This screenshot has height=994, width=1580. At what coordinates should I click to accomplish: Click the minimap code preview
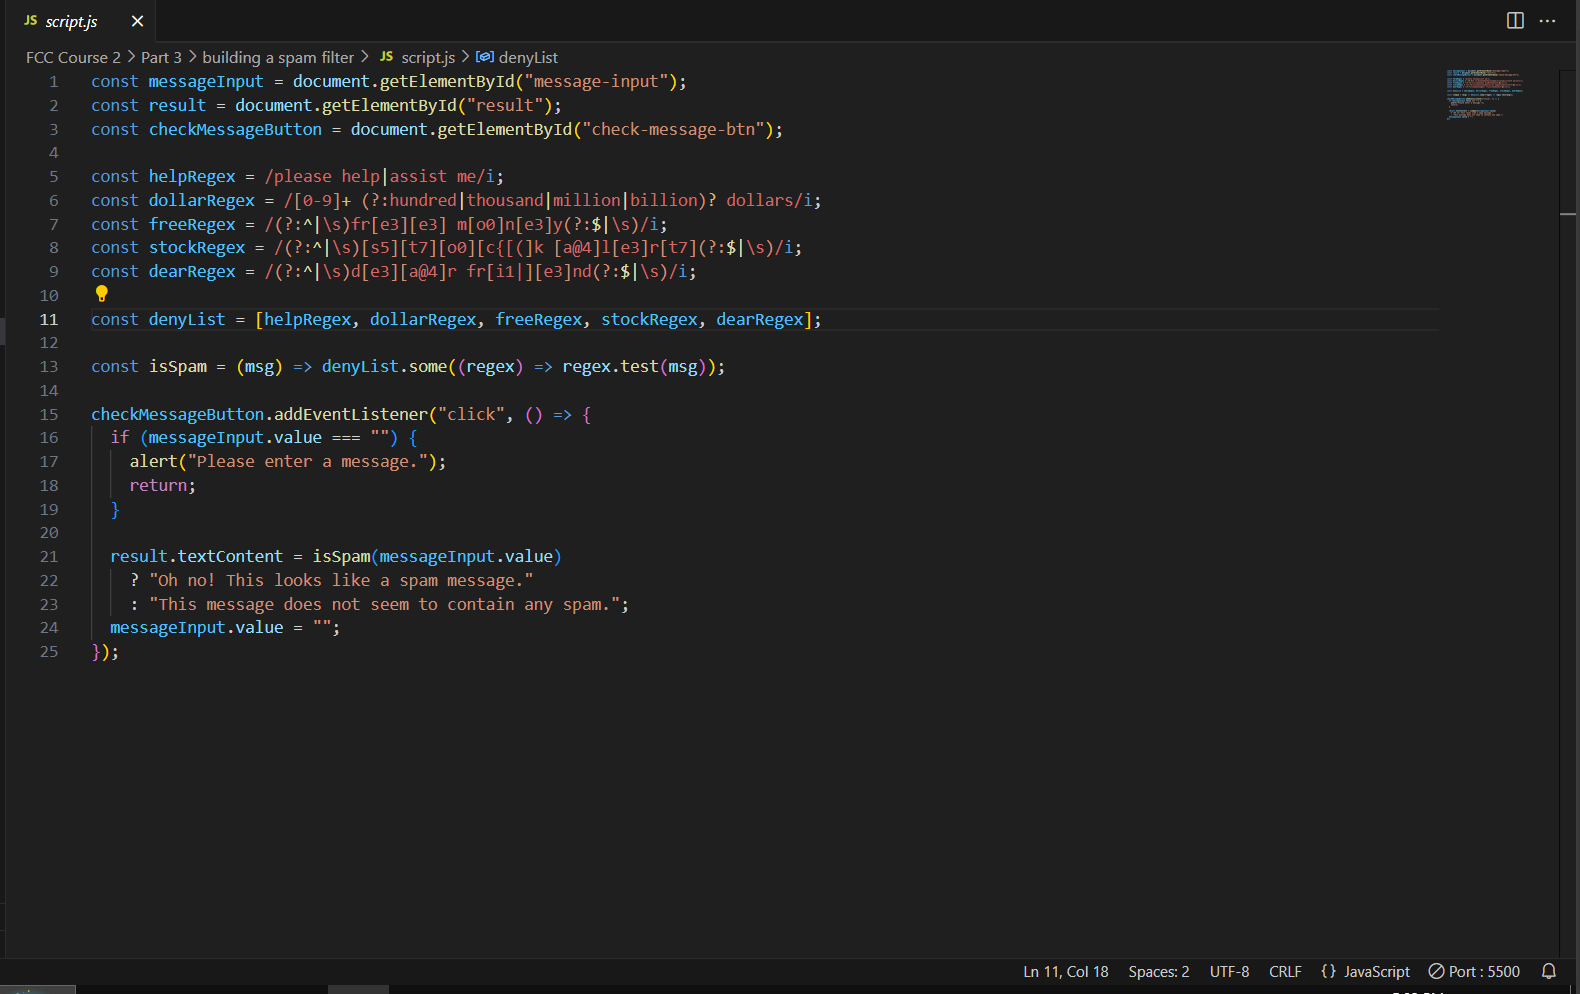(1484, 93)
